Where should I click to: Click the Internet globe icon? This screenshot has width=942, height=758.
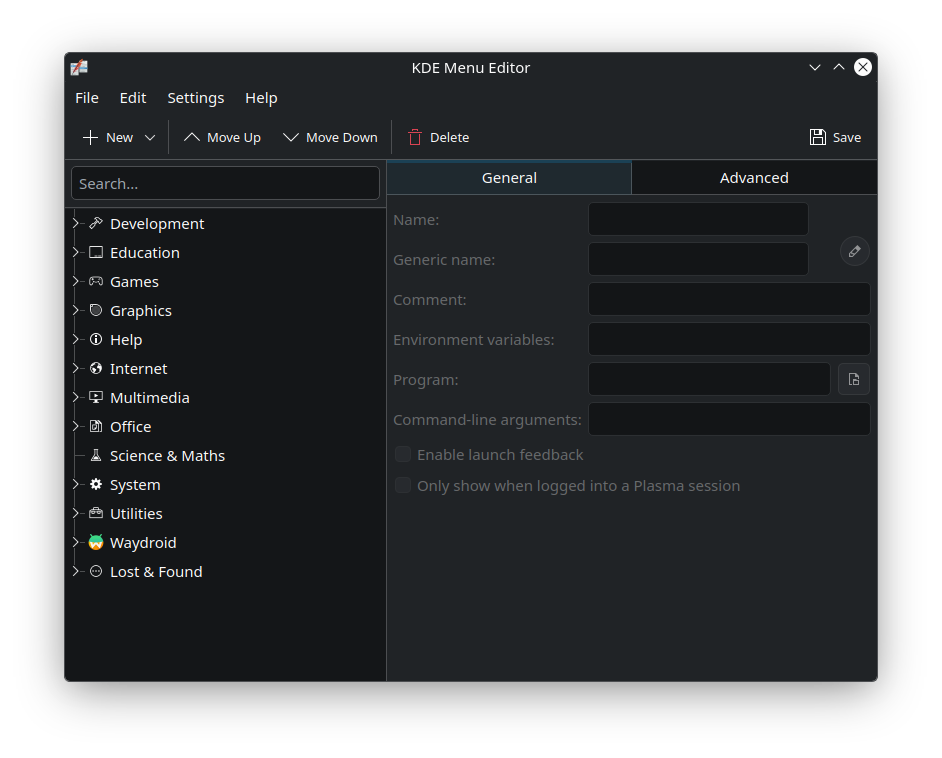pos(96,368)
